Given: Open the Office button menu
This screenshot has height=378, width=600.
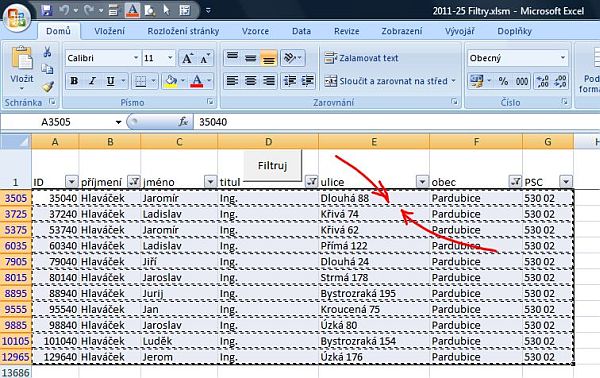Looking at the screenshot, I should (x=16, y=17).
